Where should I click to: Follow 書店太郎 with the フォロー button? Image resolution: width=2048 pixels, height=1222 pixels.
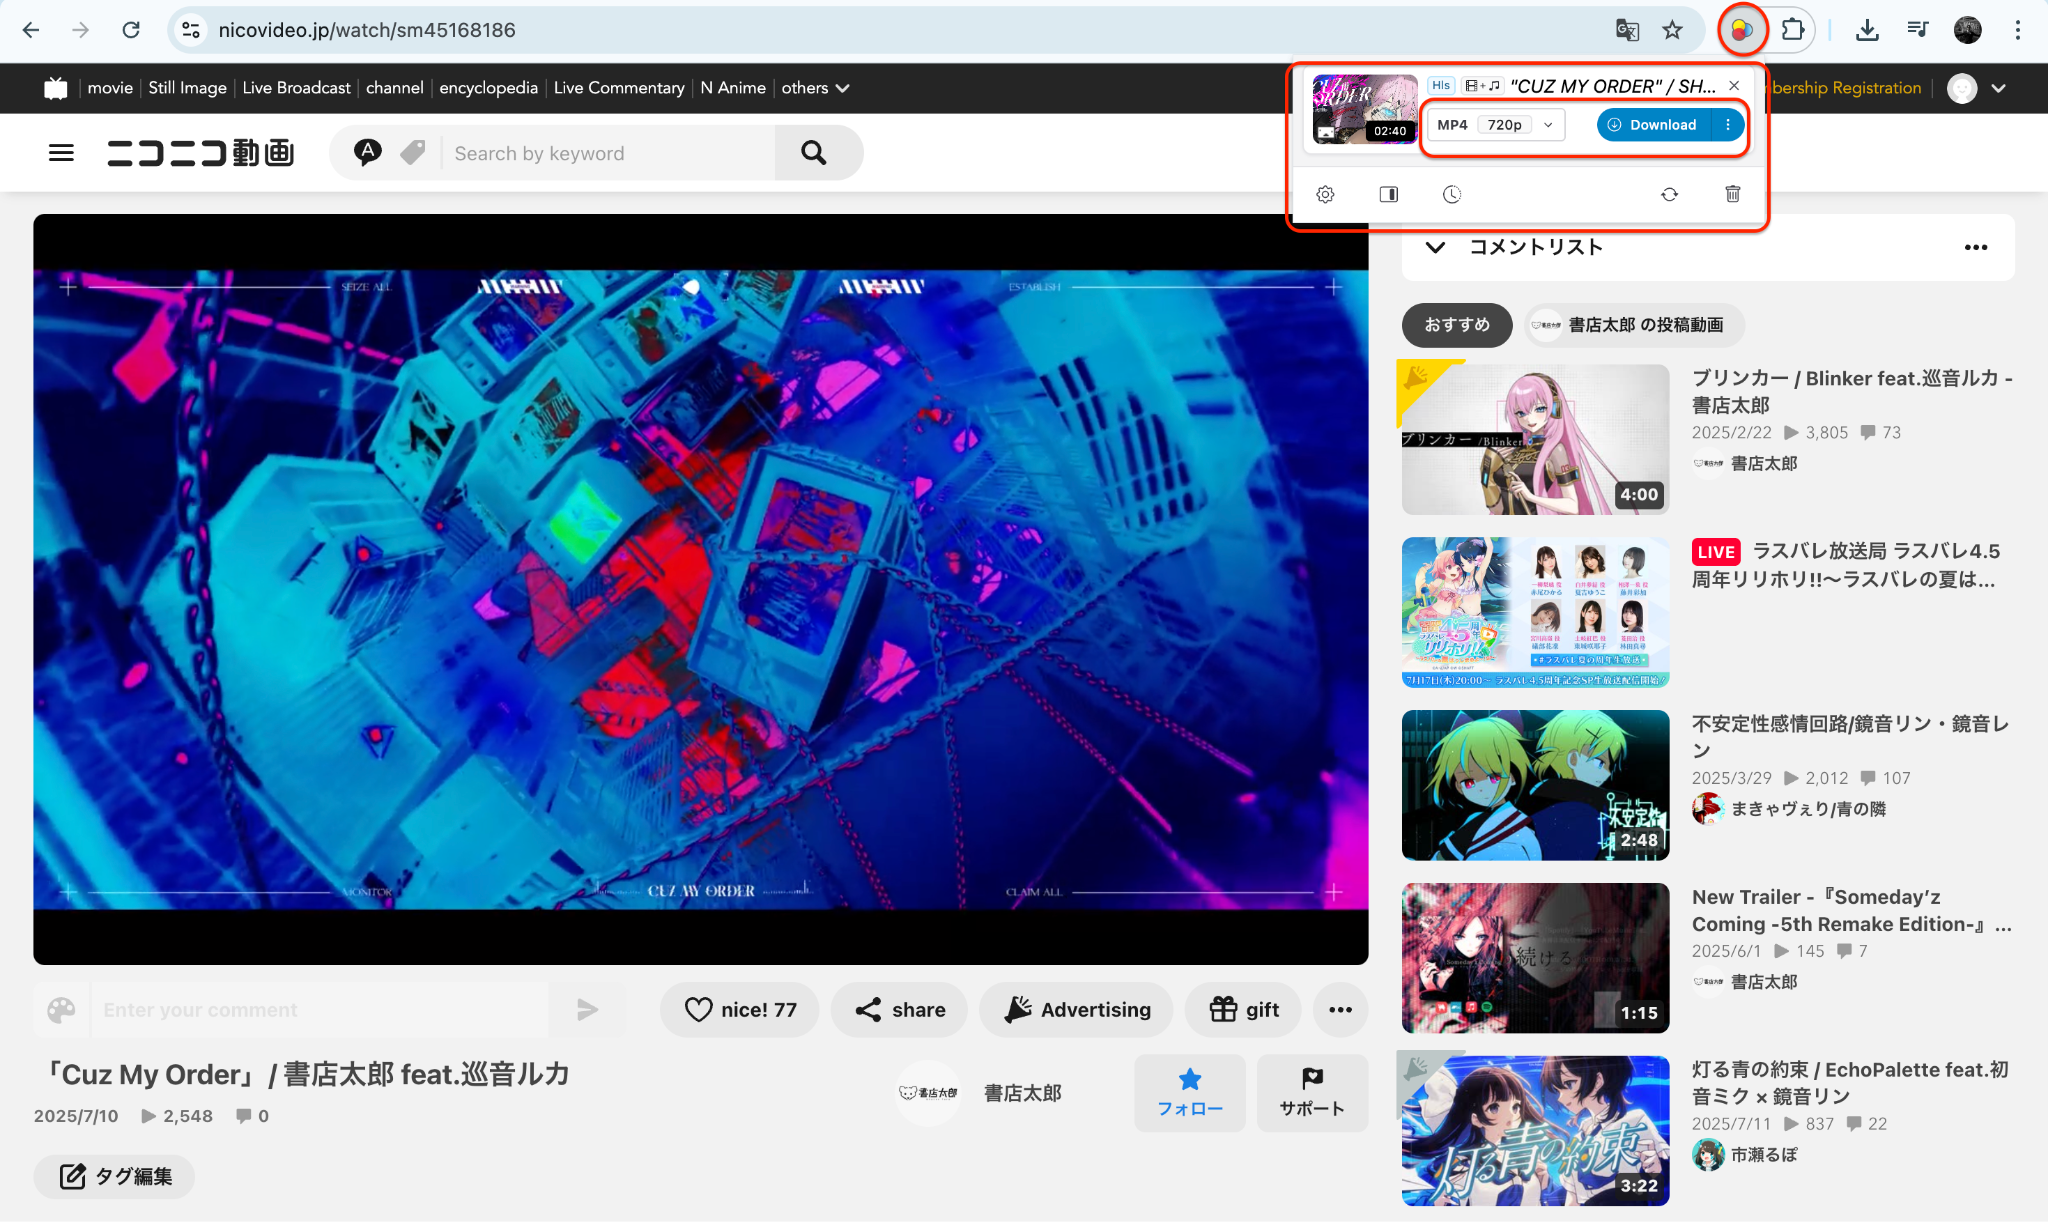(x=1189, y=1093)
